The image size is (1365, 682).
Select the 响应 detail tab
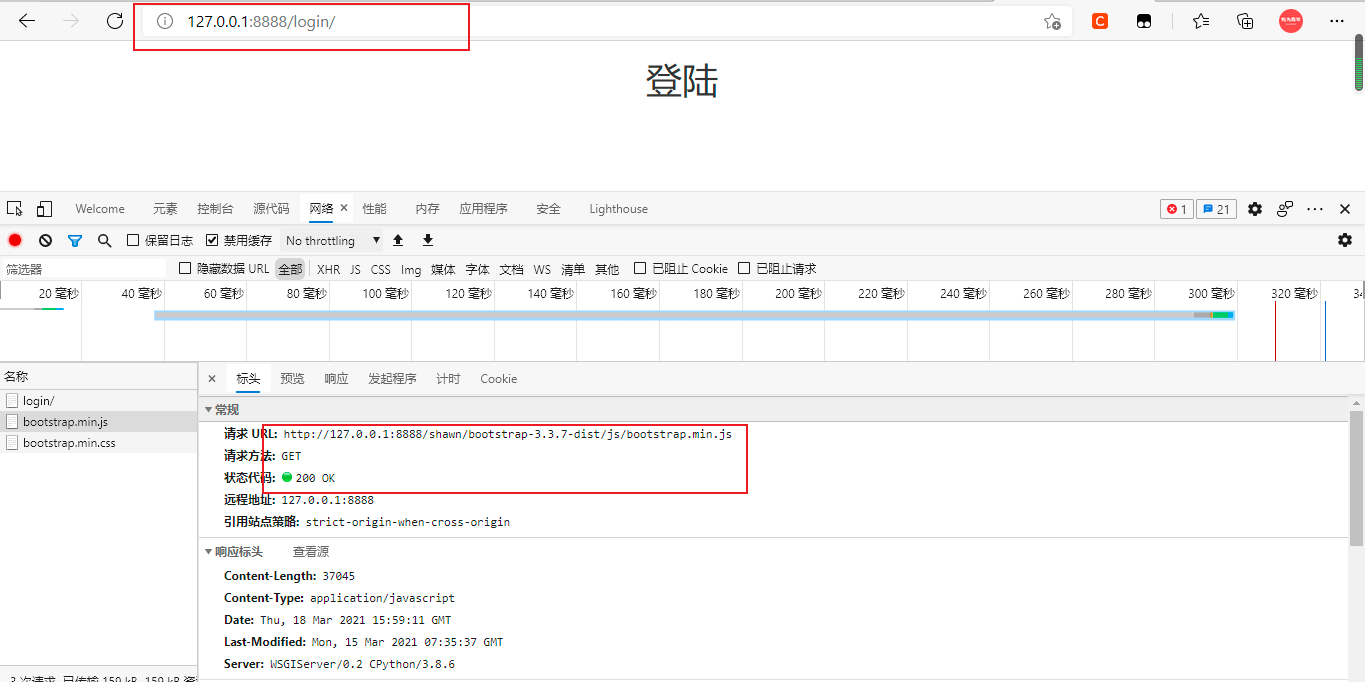336,379
